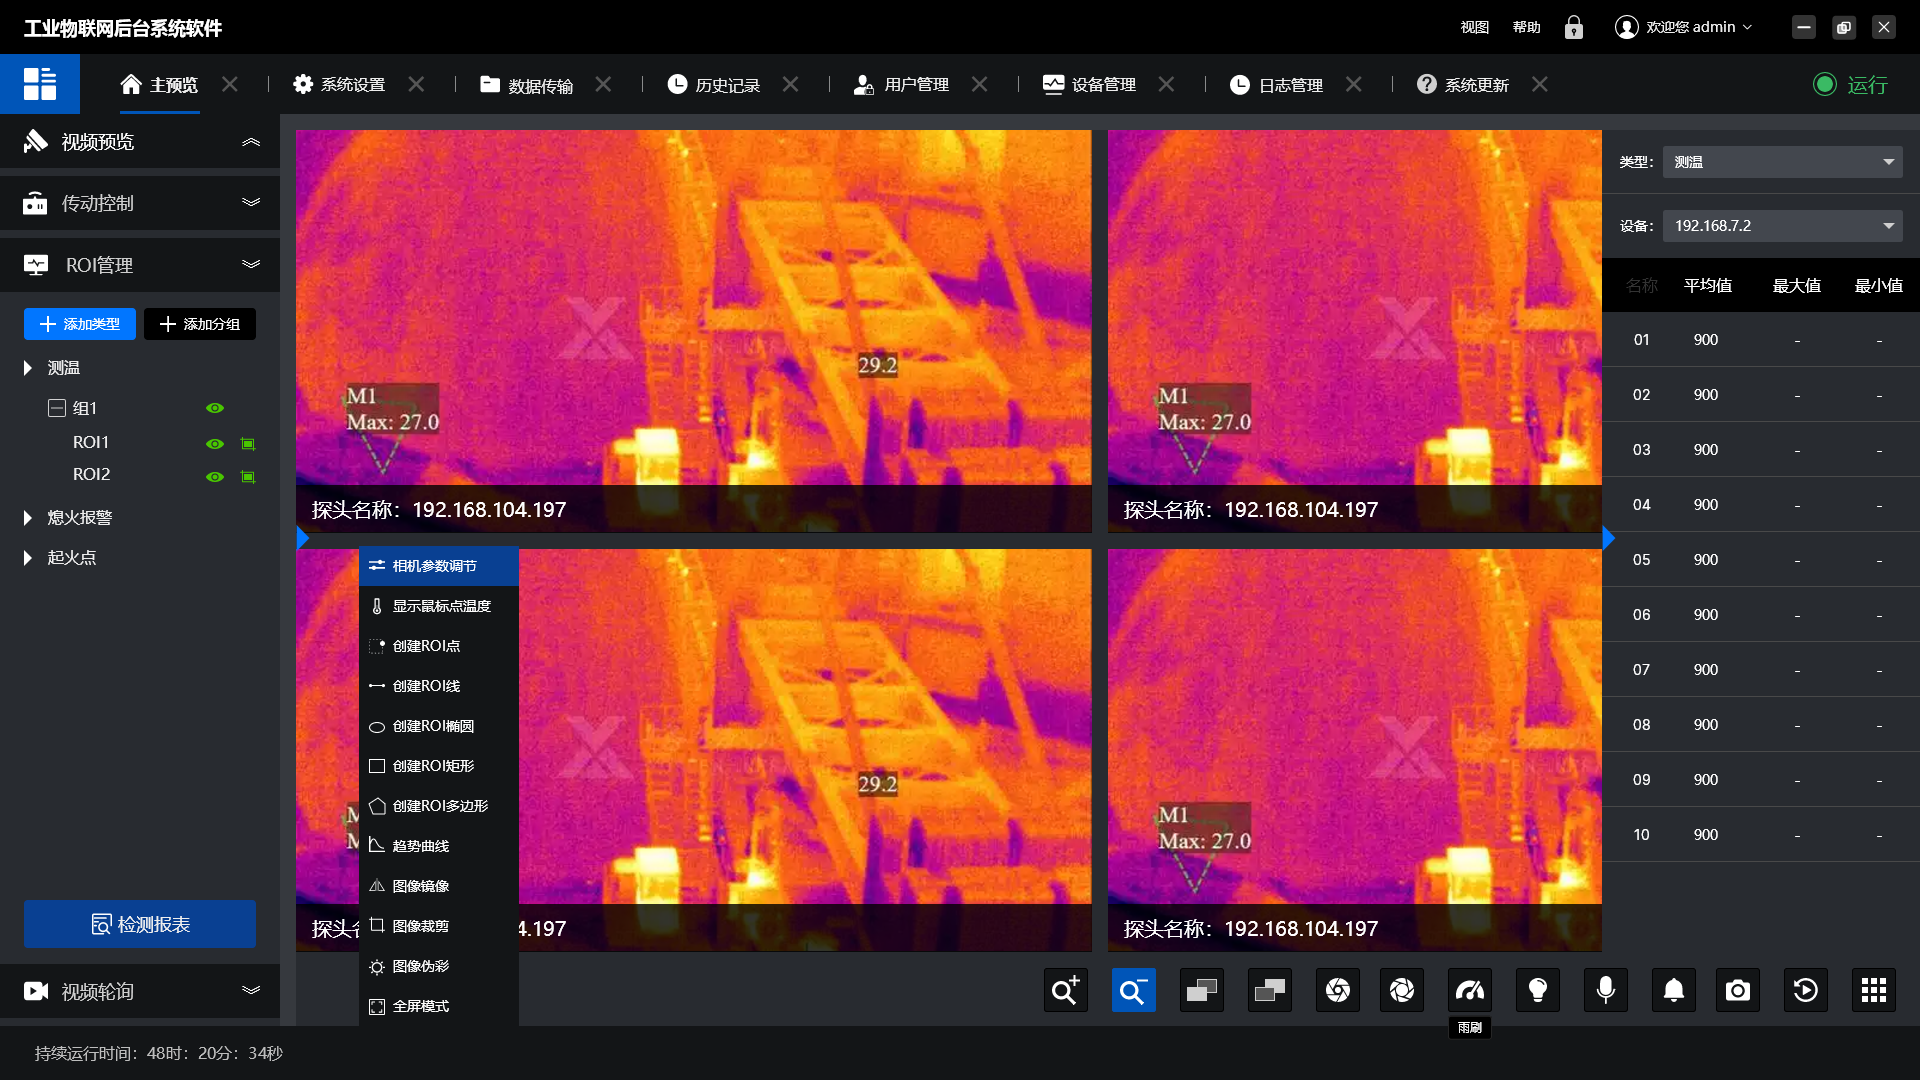
Task: Toggle visibility eye for 组1 group
Action: click(x=214, y=408)
